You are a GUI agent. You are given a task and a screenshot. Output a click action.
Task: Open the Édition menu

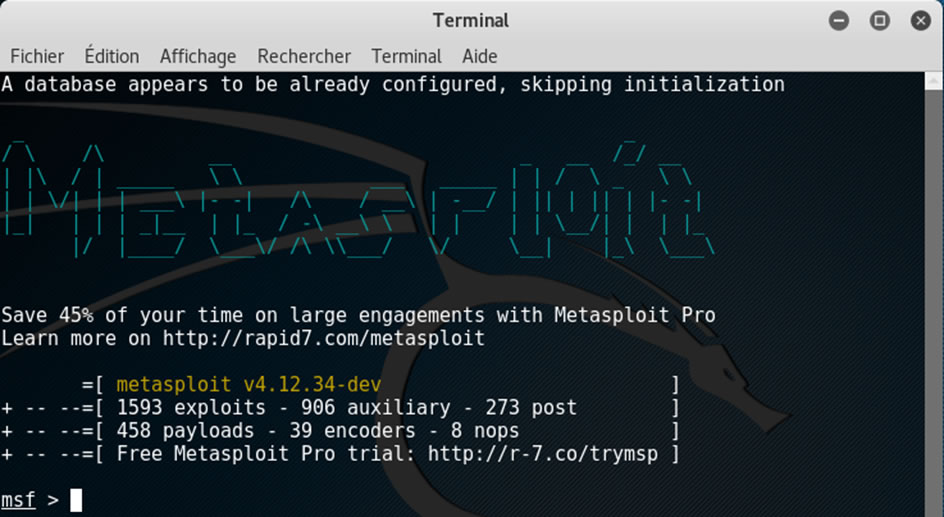(112, 57)
